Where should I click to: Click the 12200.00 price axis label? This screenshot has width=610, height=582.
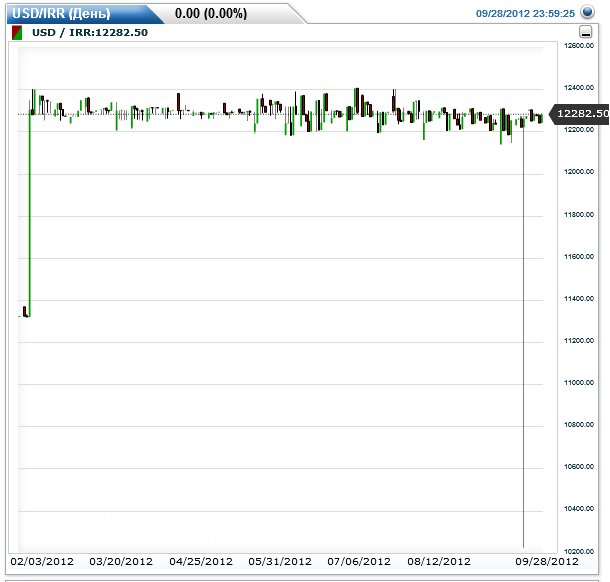point(579,130)
